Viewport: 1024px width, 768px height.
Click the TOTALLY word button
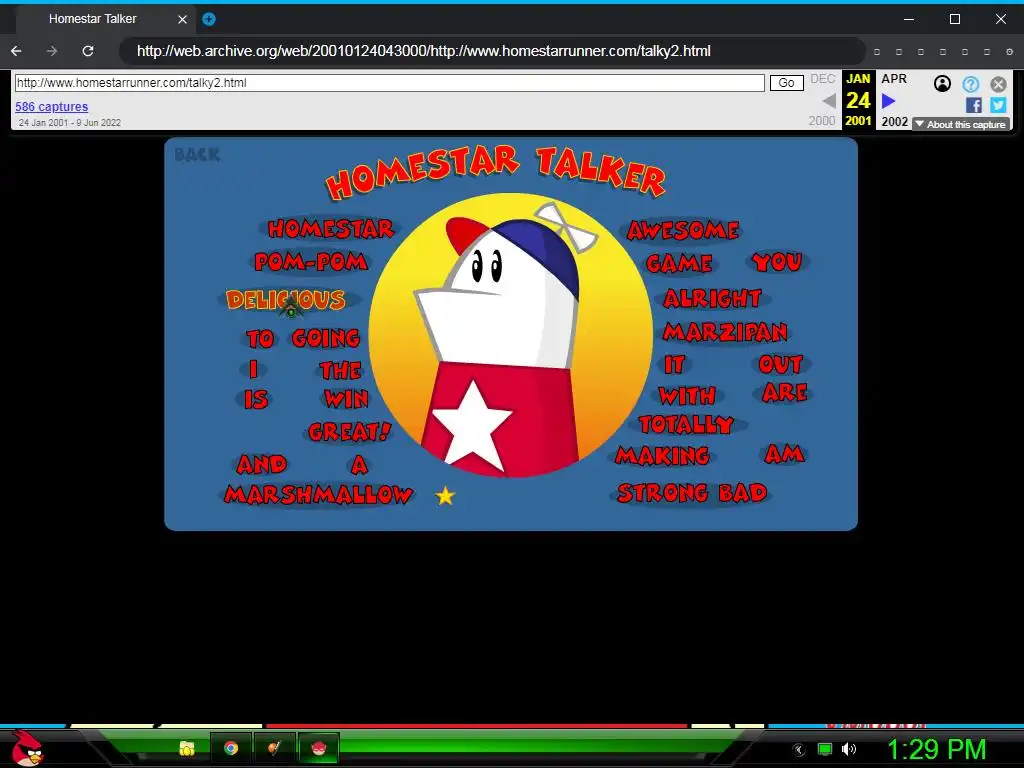pos(686,425)
